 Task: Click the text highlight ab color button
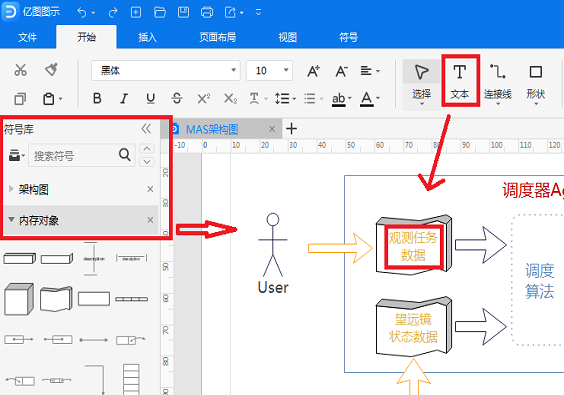[x=338, y=99]
